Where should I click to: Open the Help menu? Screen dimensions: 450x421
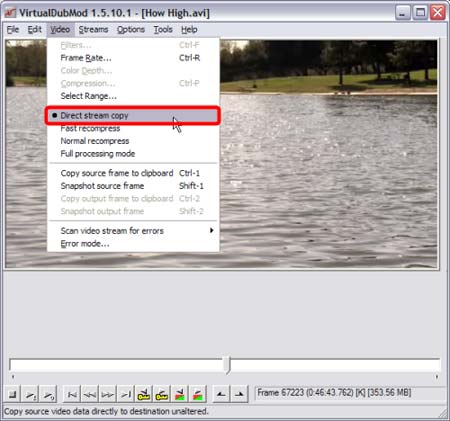coord(189,30)
